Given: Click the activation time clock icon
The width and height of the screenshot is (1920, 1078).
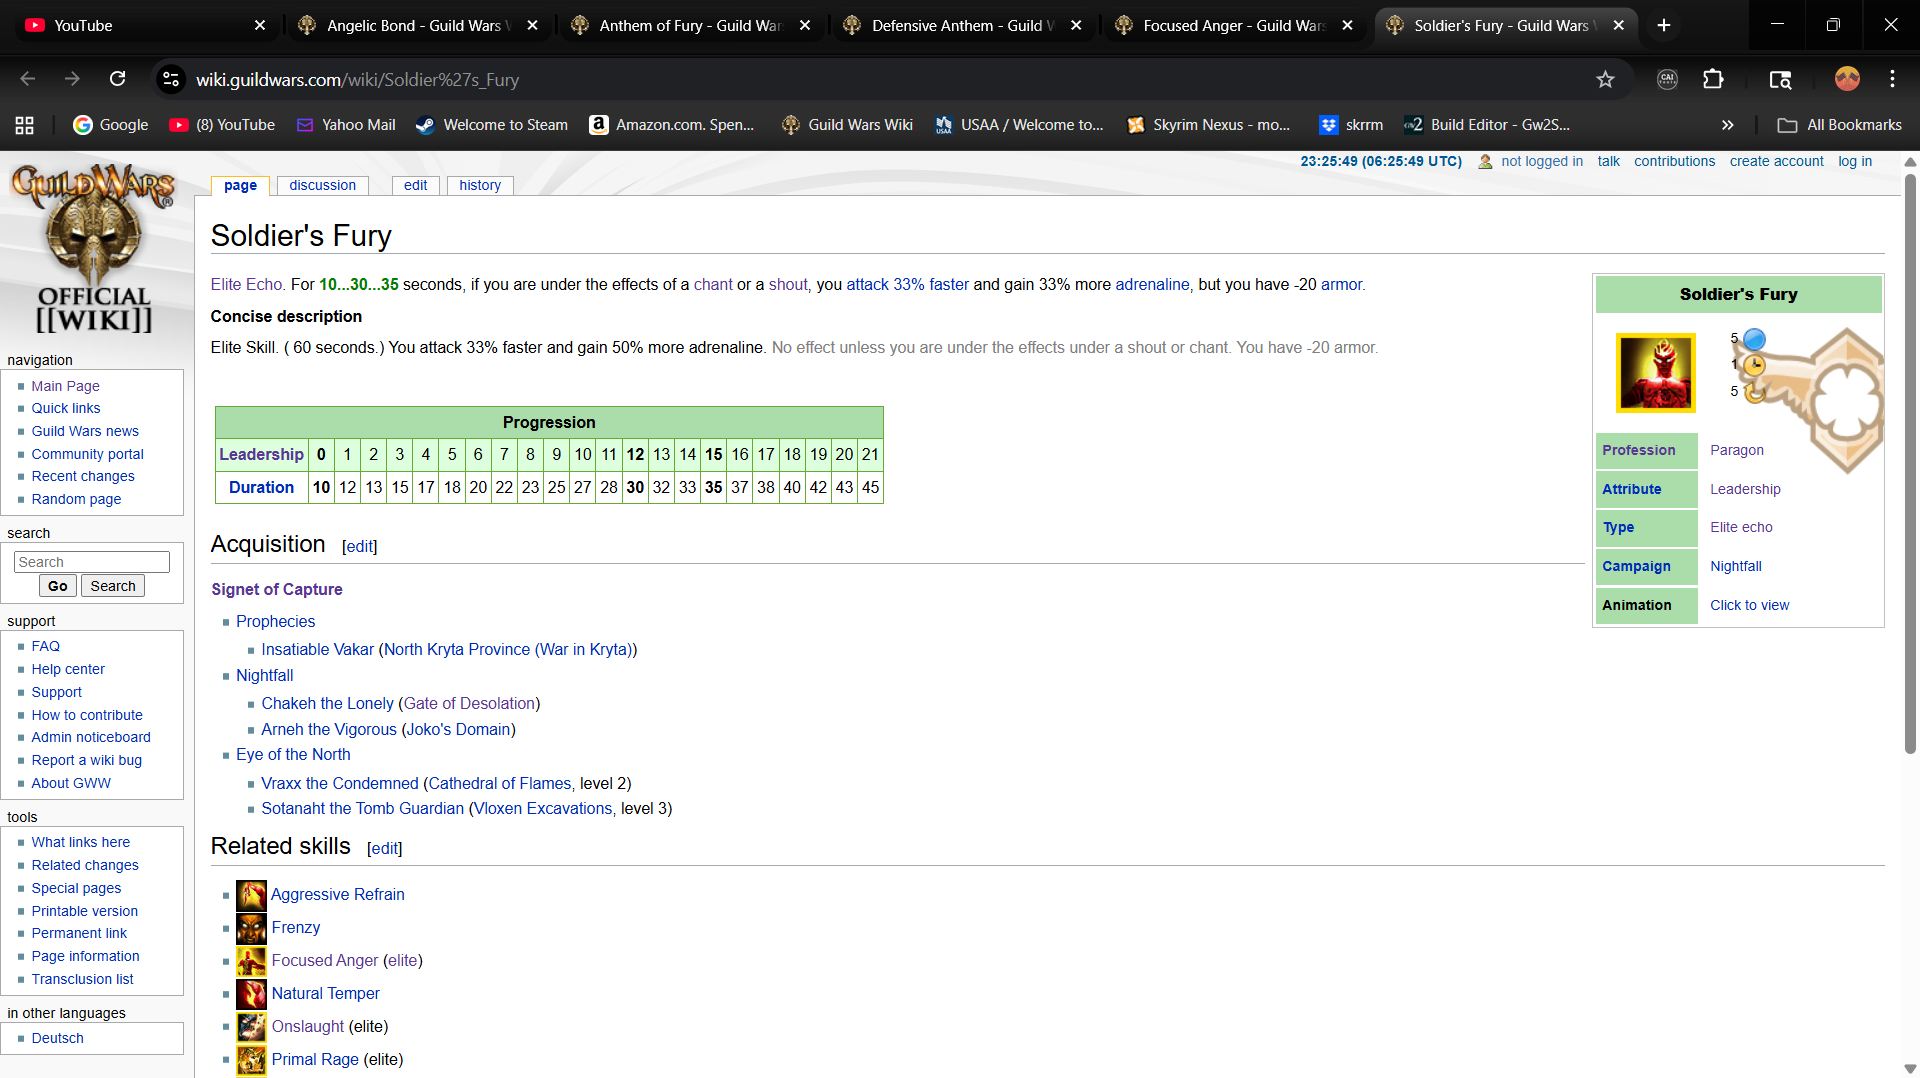Looking at the screenshot, I should point(1754,365).
